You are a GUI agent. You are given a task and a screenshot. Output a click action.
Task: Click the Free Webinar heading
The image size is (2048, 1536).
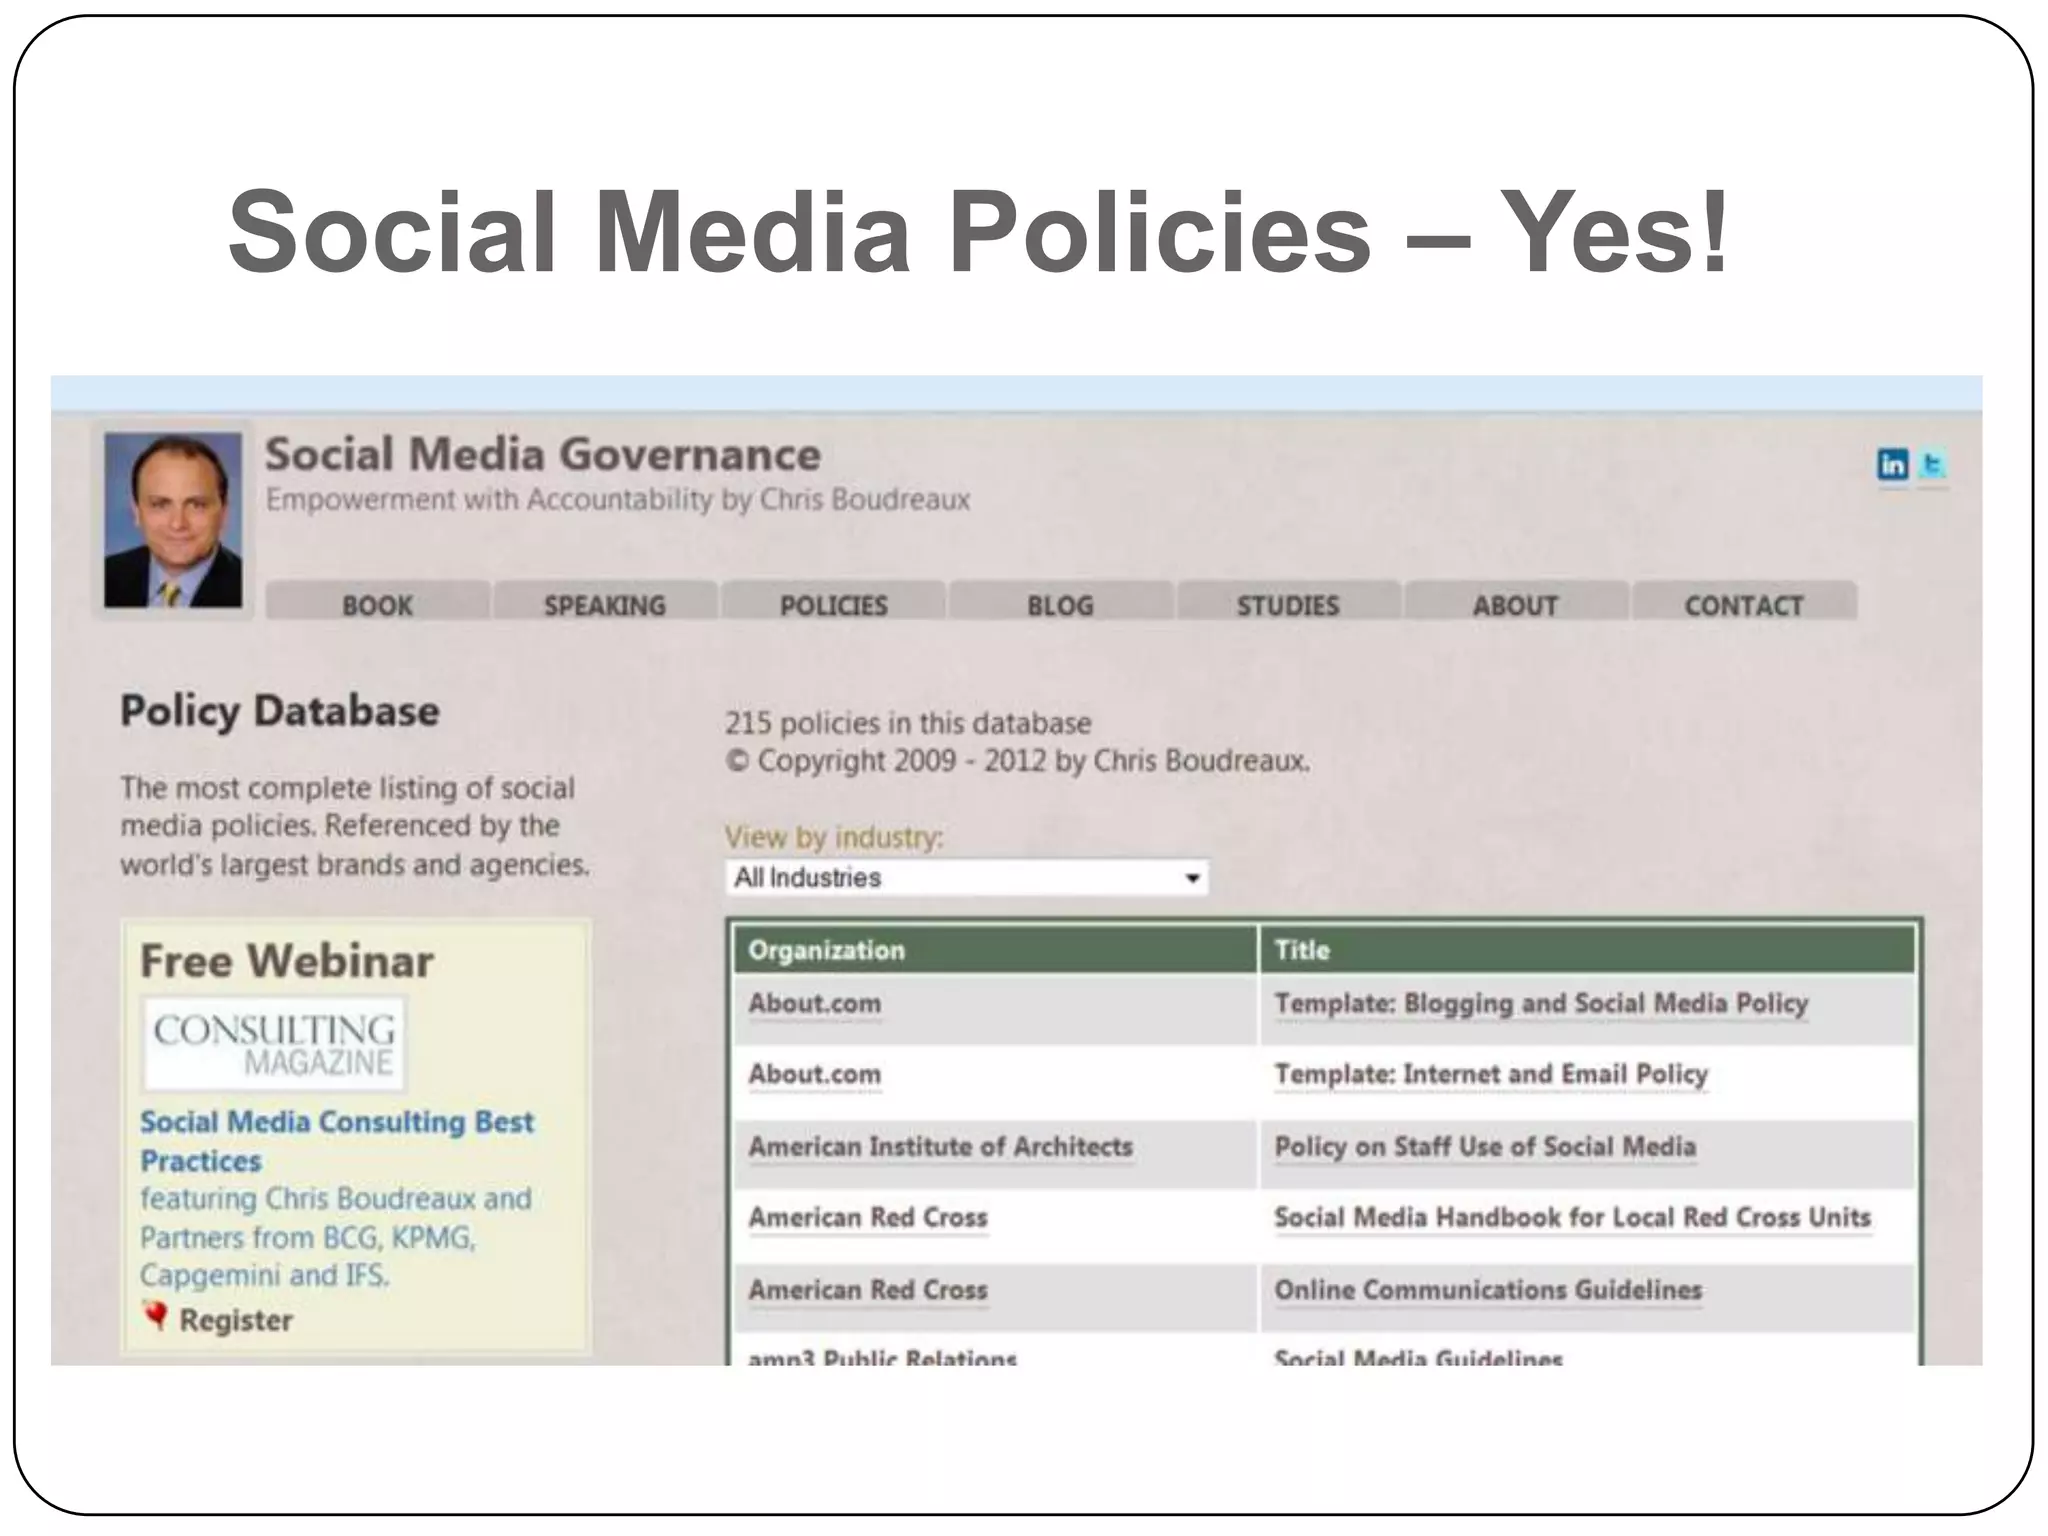[x=287, y=962]
